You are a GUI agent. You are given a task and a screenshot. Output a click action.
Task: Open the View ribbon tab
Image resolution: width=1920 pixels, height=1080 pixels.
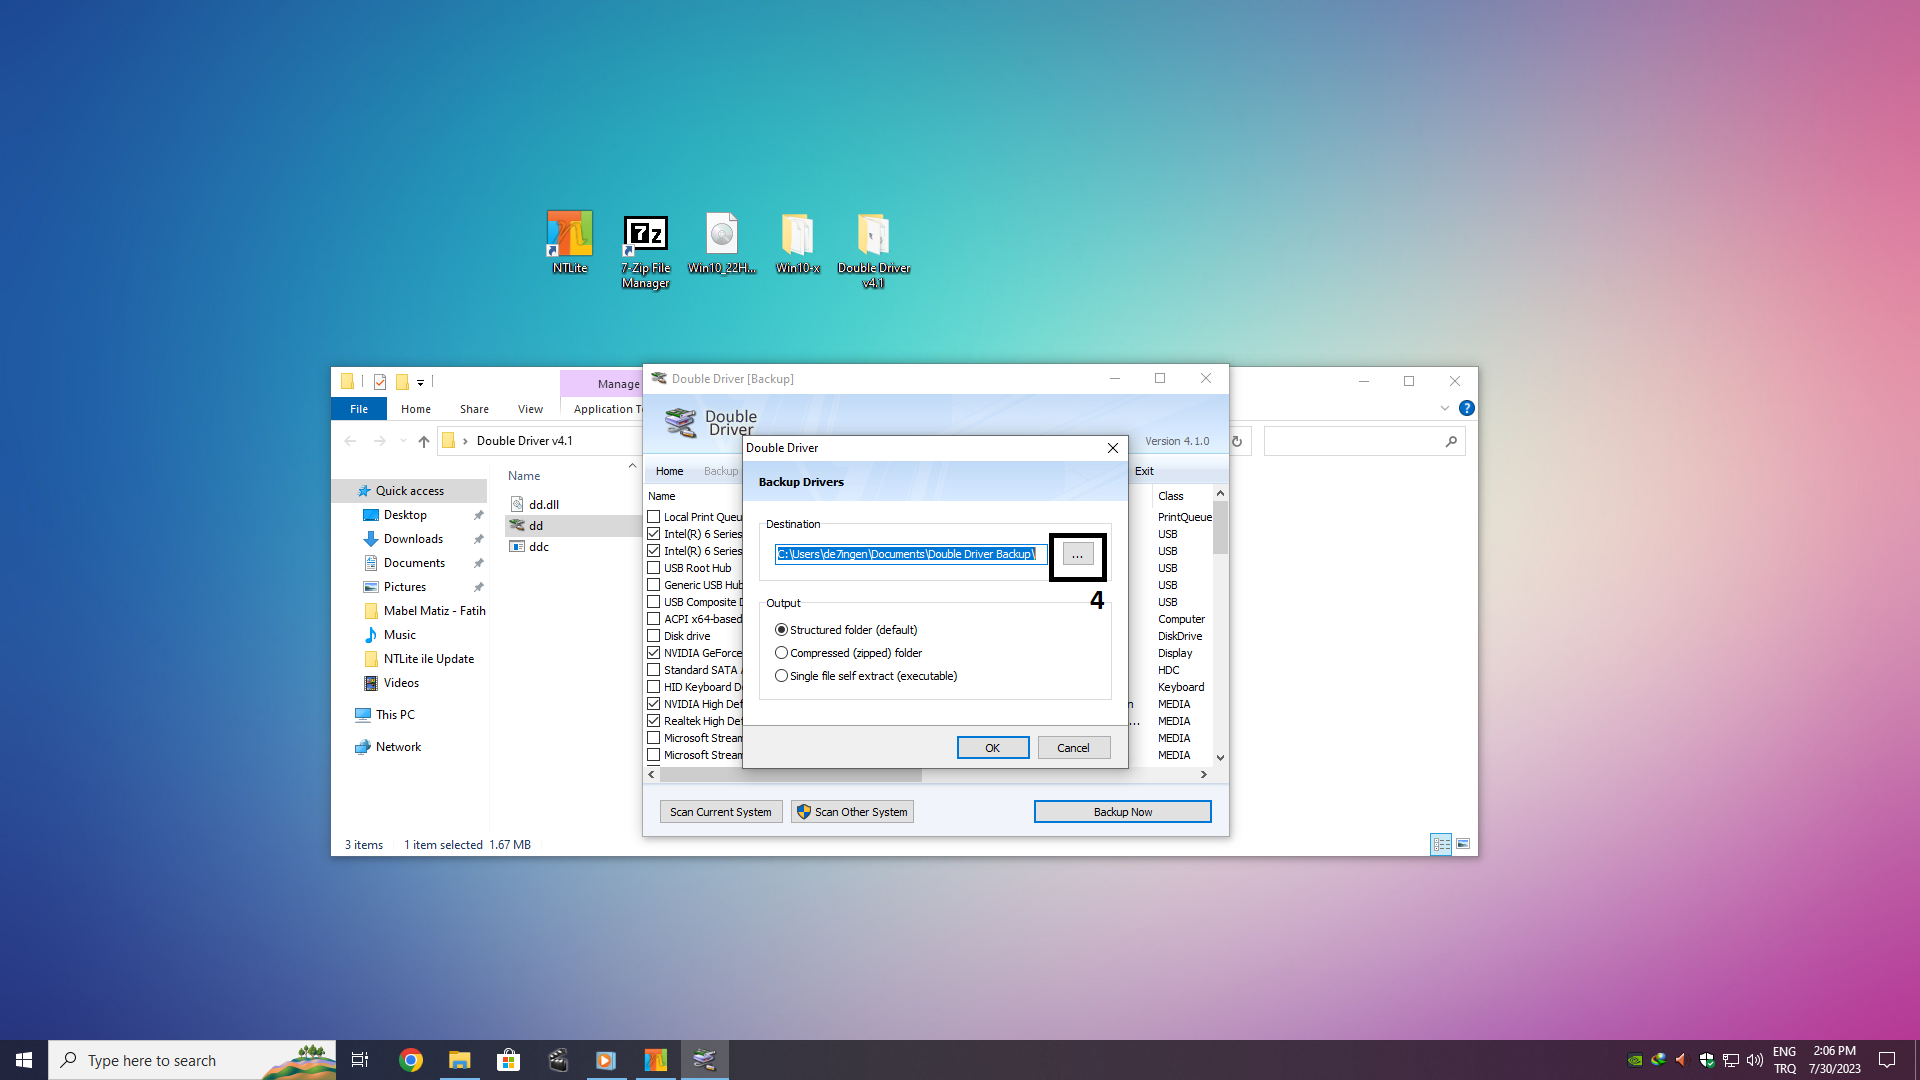530,409
